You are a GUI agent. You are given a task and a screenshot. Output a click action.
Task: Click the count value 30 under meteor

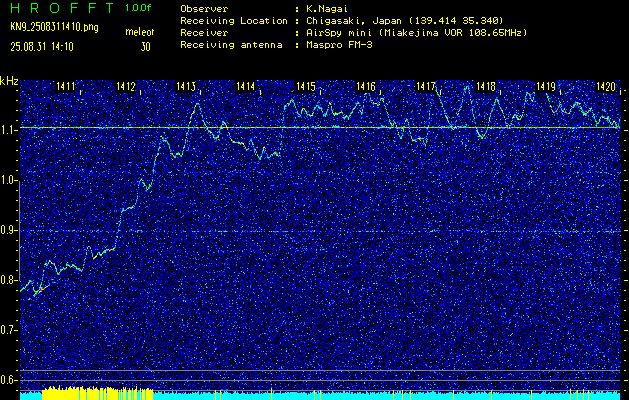pos(145,47)
